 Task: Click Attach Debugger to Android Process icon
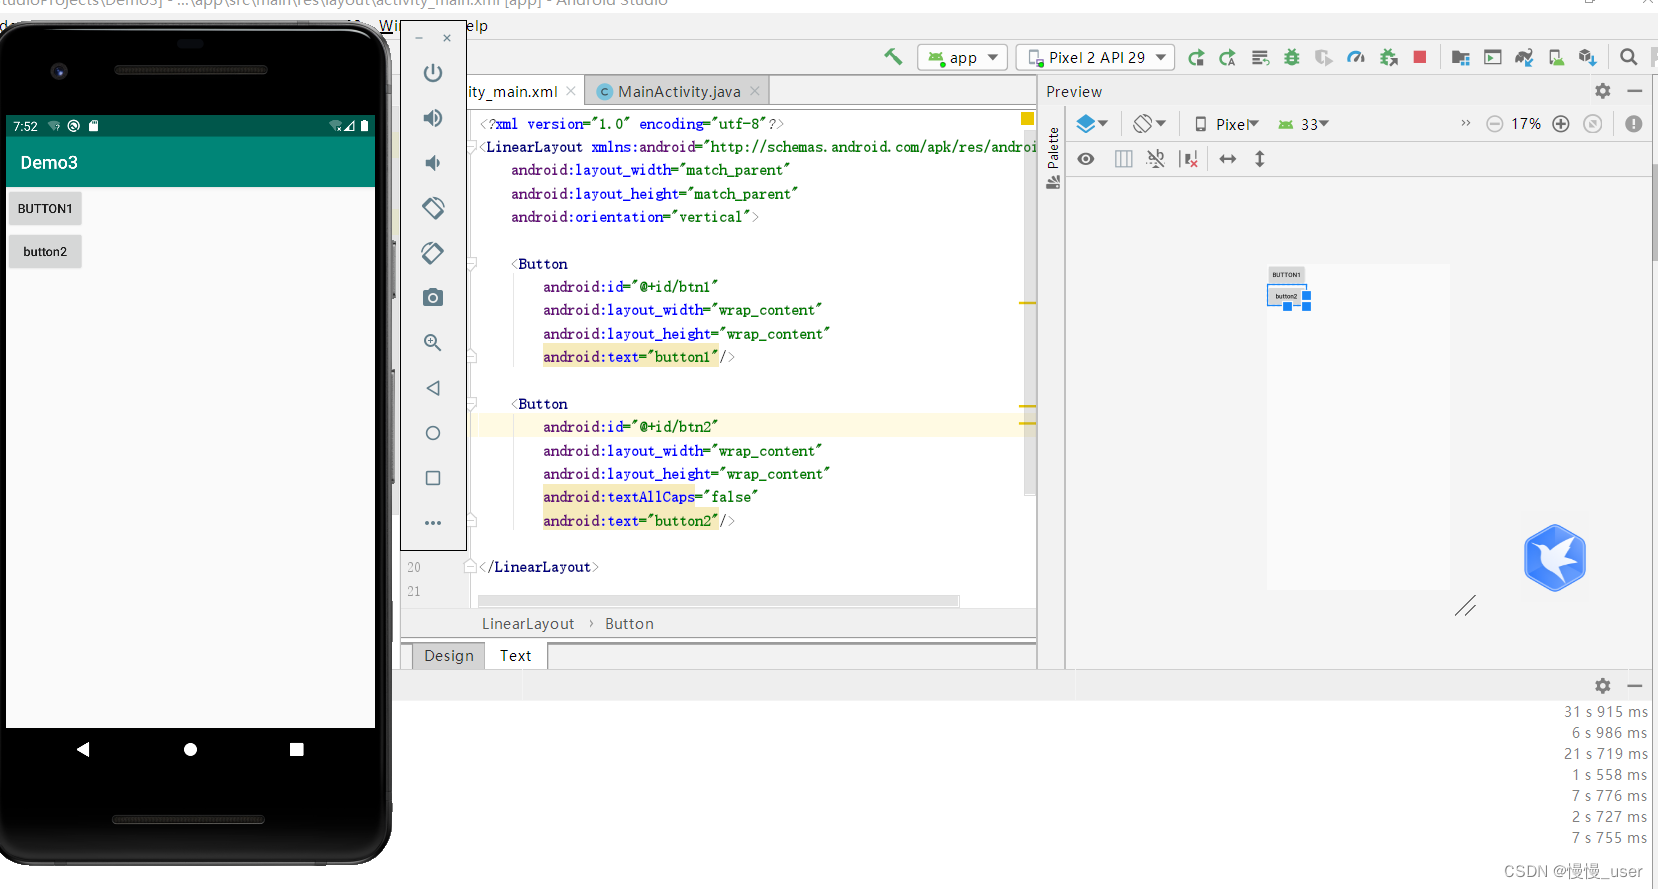(x=1389, y=58)
